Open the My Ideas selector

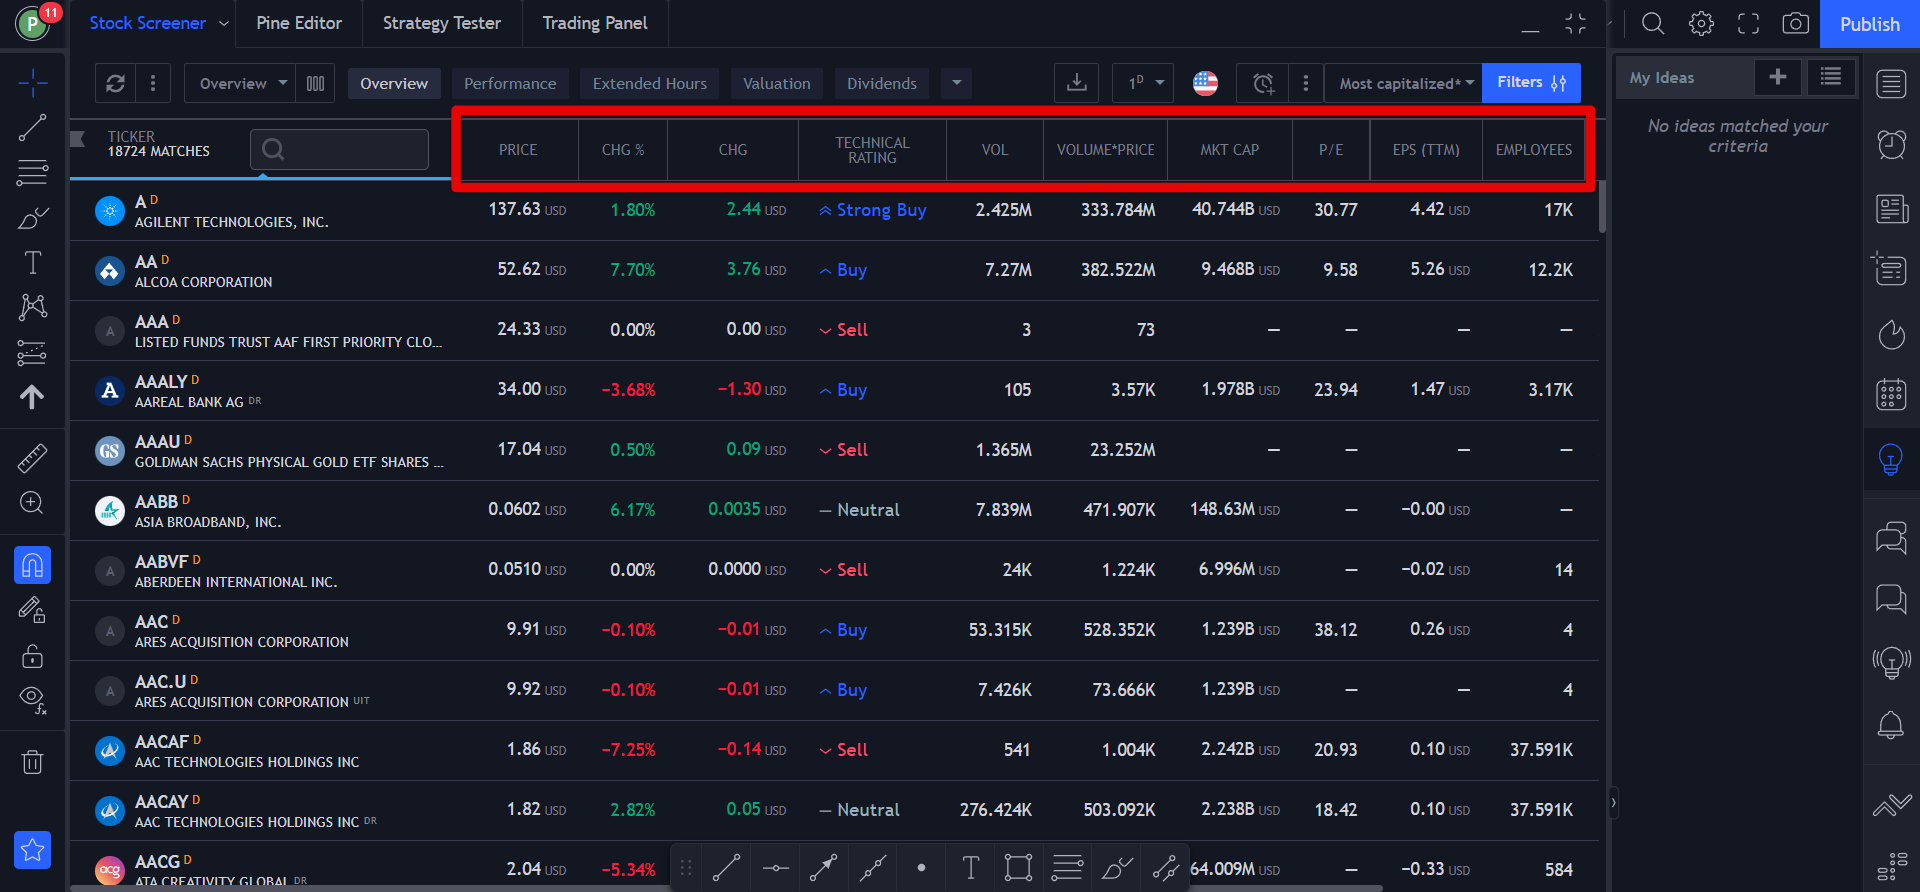coord(1686,77)
